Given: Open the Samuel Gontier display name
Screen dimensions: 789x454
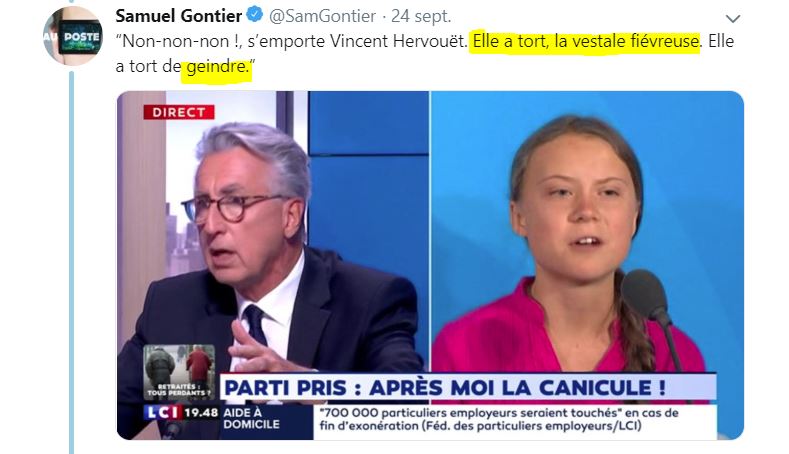Looking at the screenshot, I should pos(179,16).
